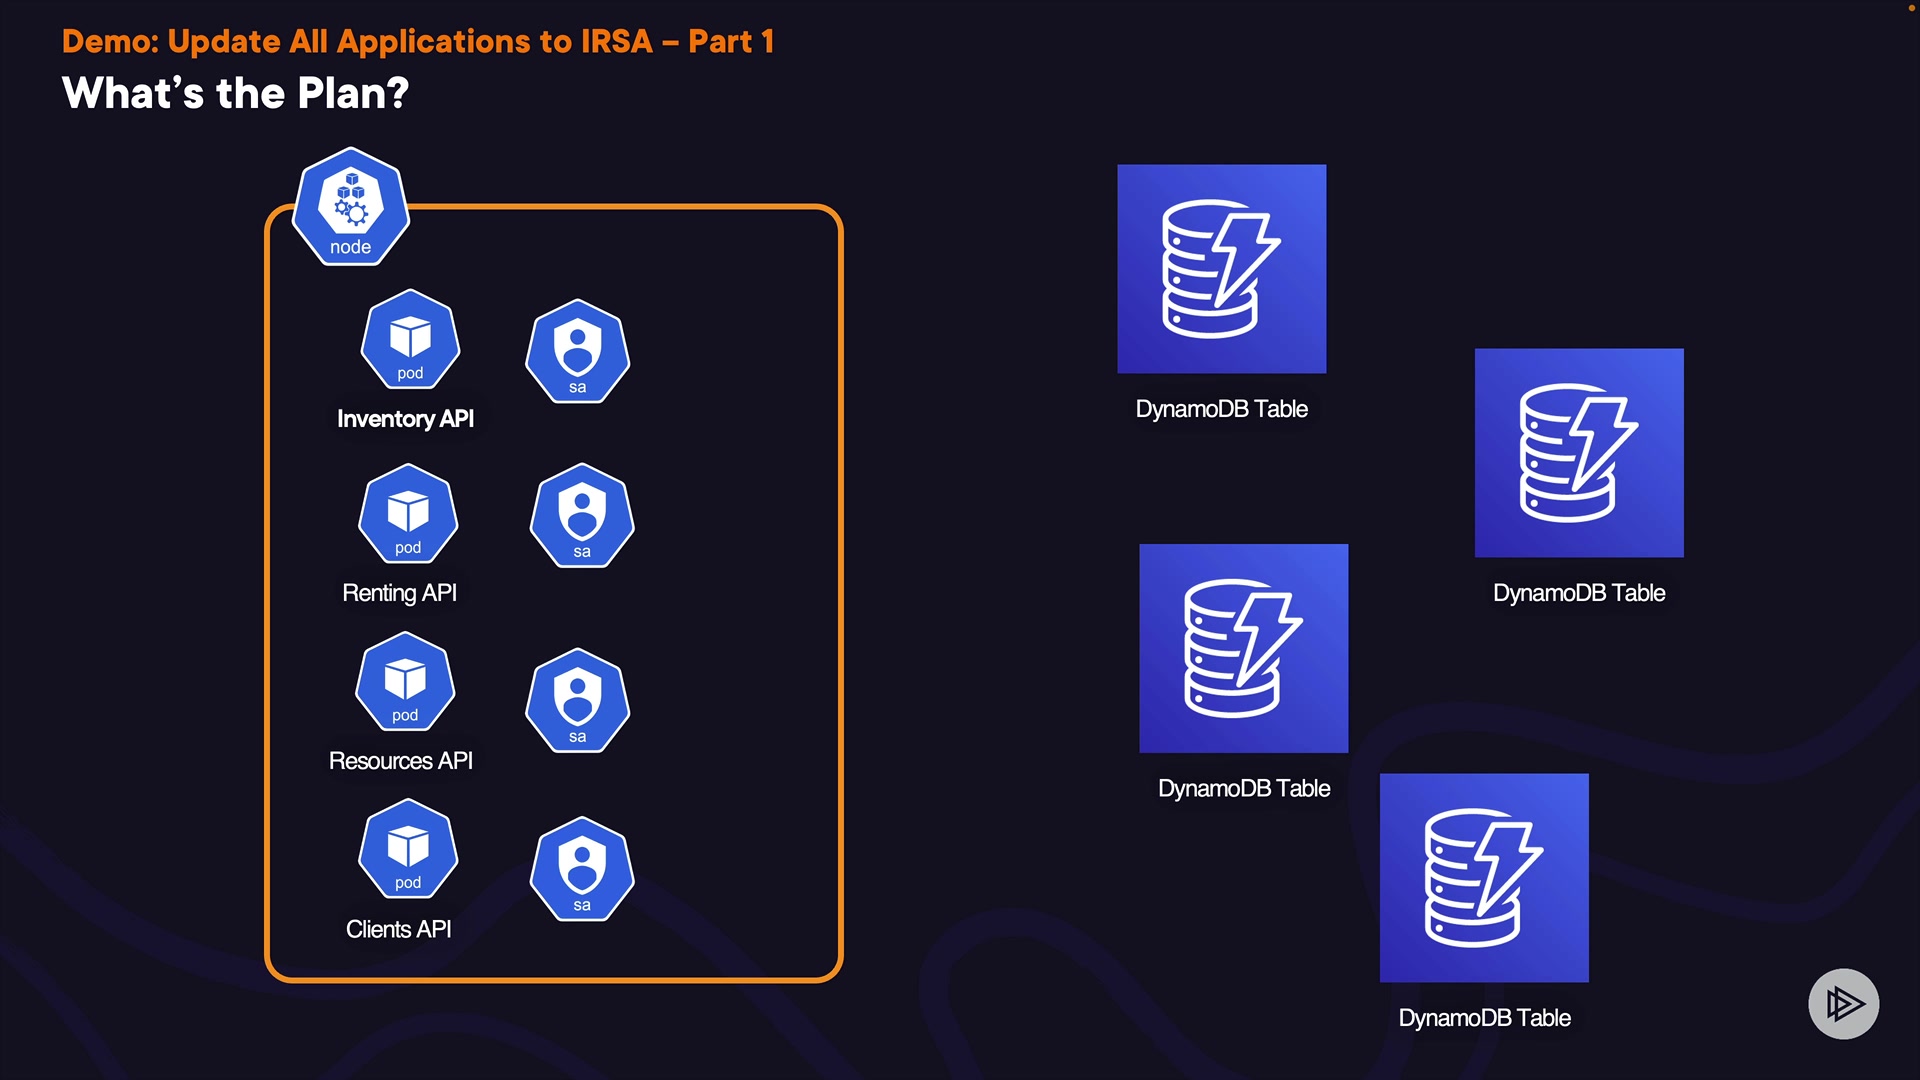The image size is (1920, 1080).
Task: Click the Clients API label
Action: click(398, 929)
